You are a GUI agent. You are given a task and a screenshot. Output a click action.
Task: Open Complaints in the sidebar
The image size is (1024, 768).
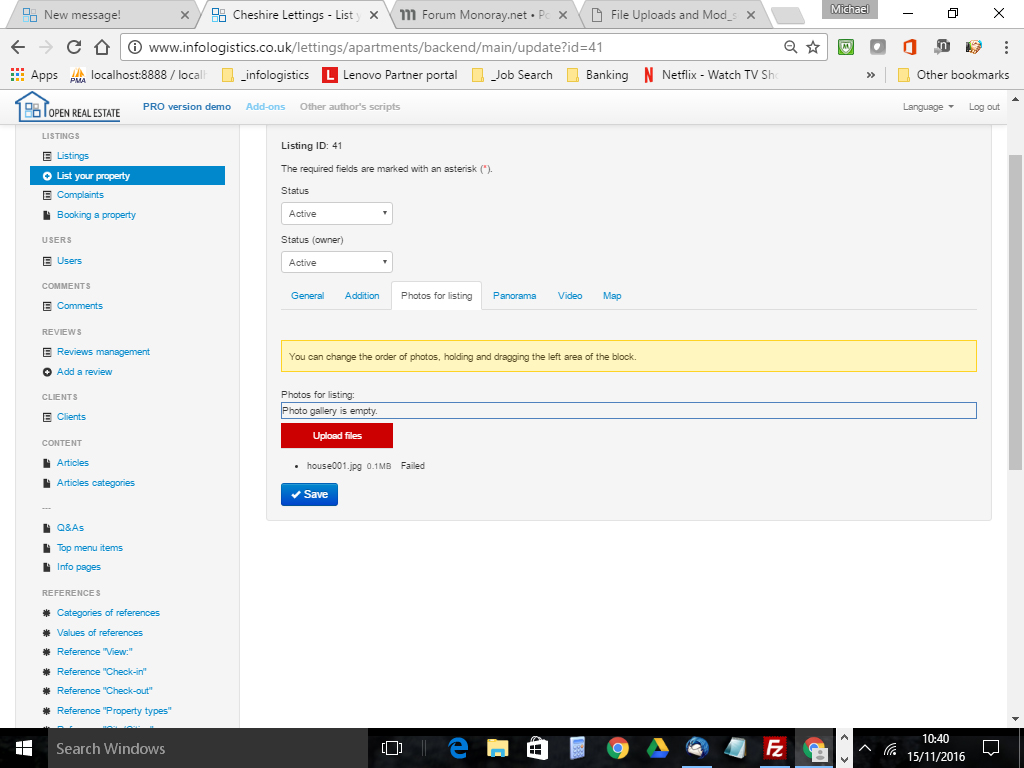[x=80, y=195]
